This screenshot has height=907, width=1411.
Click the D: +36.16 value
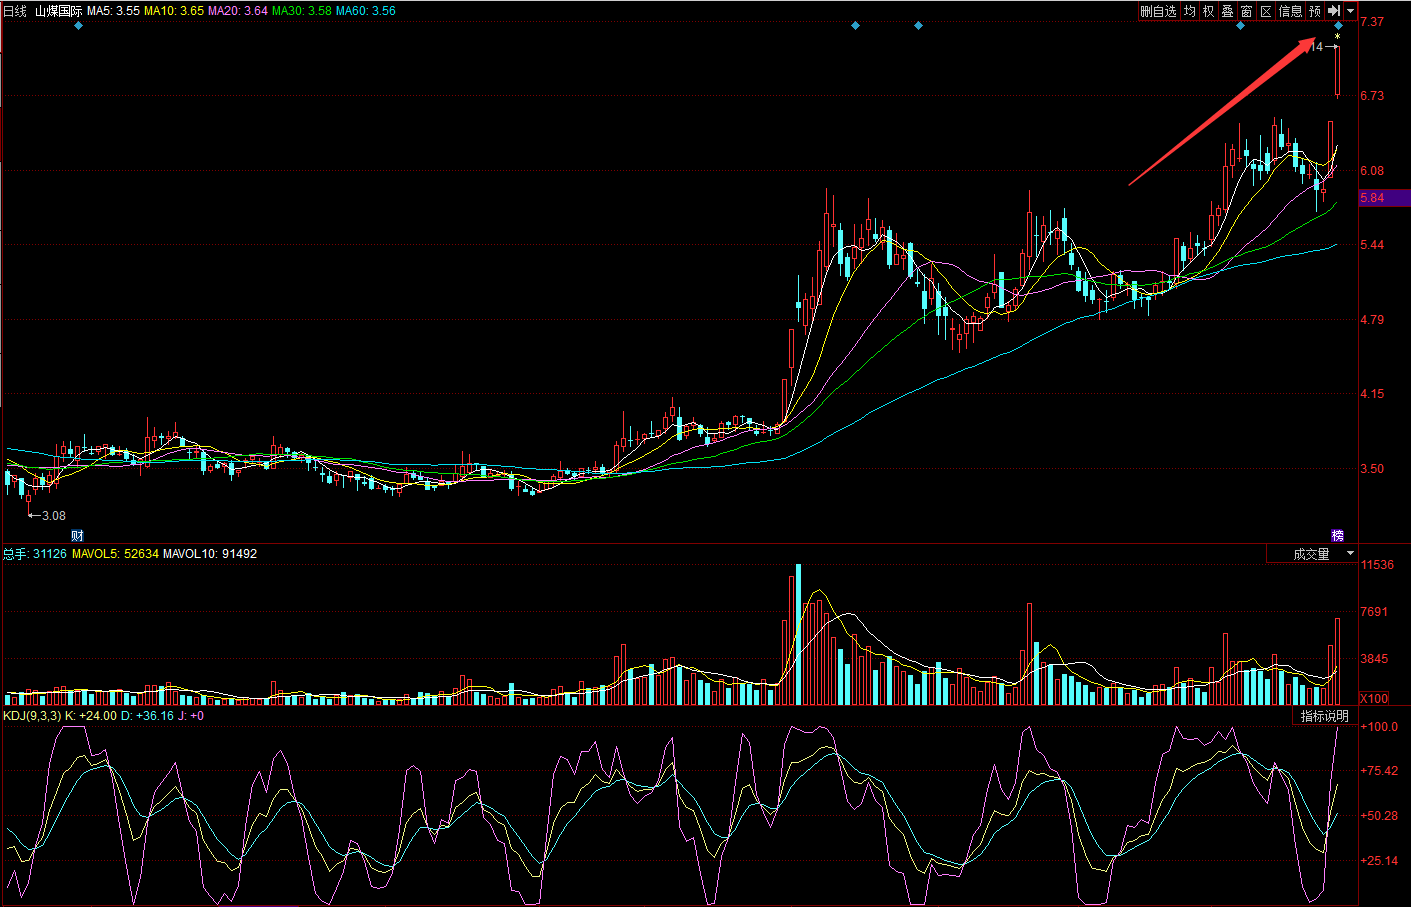[x=147, y=716]
